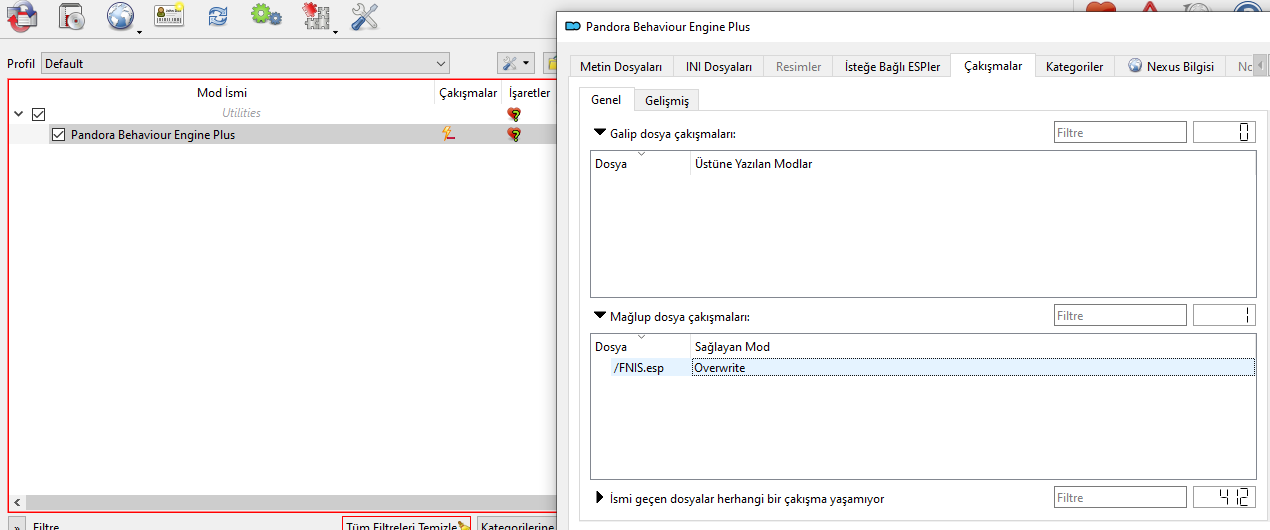Screen dimensions: 1270x530
Task: Open the Kategoriler tab
Action: point(1074,67)
